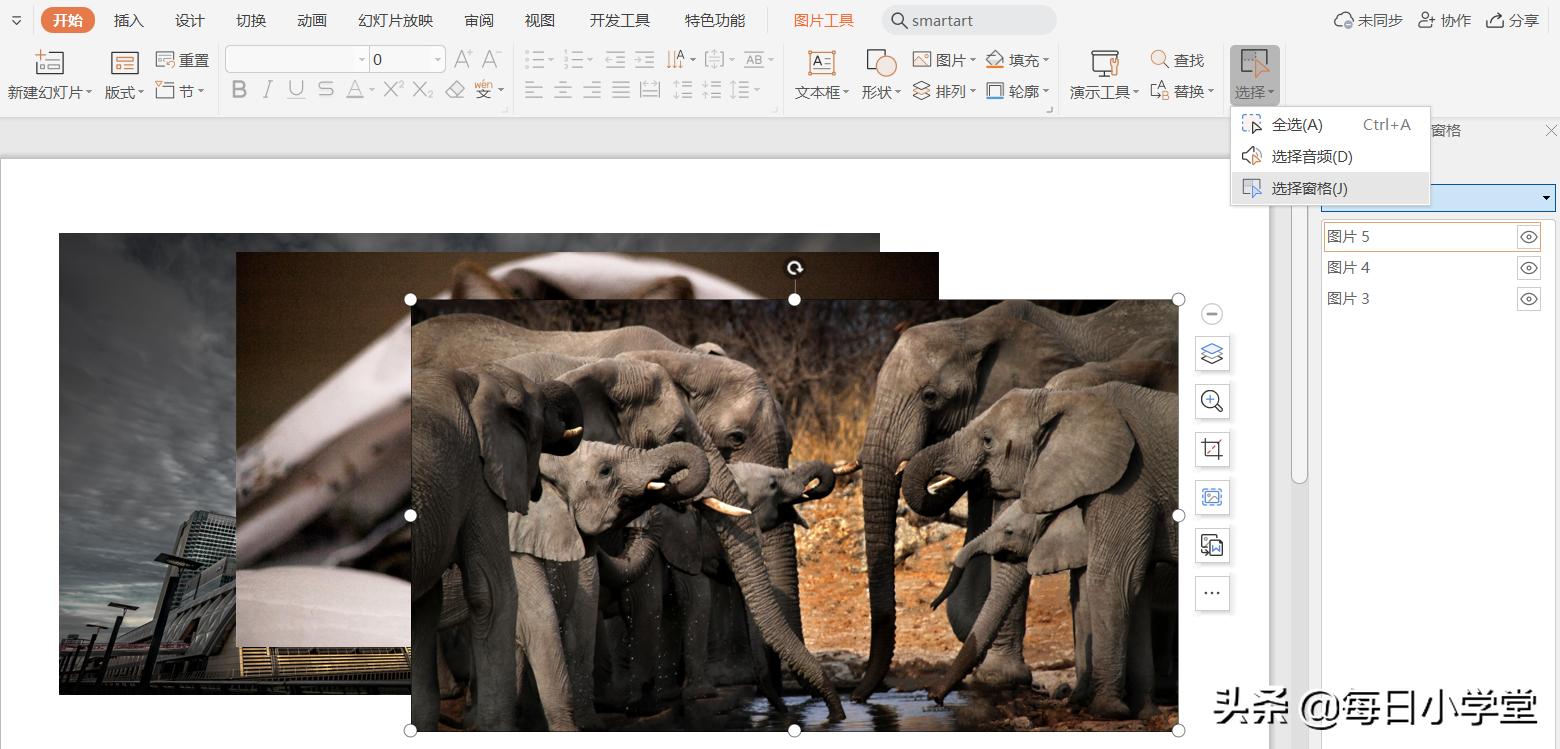Click the zoom magnifier icon beside the picture
The height and width of the screenshot is (749, 1560).
pos(1212,401)
